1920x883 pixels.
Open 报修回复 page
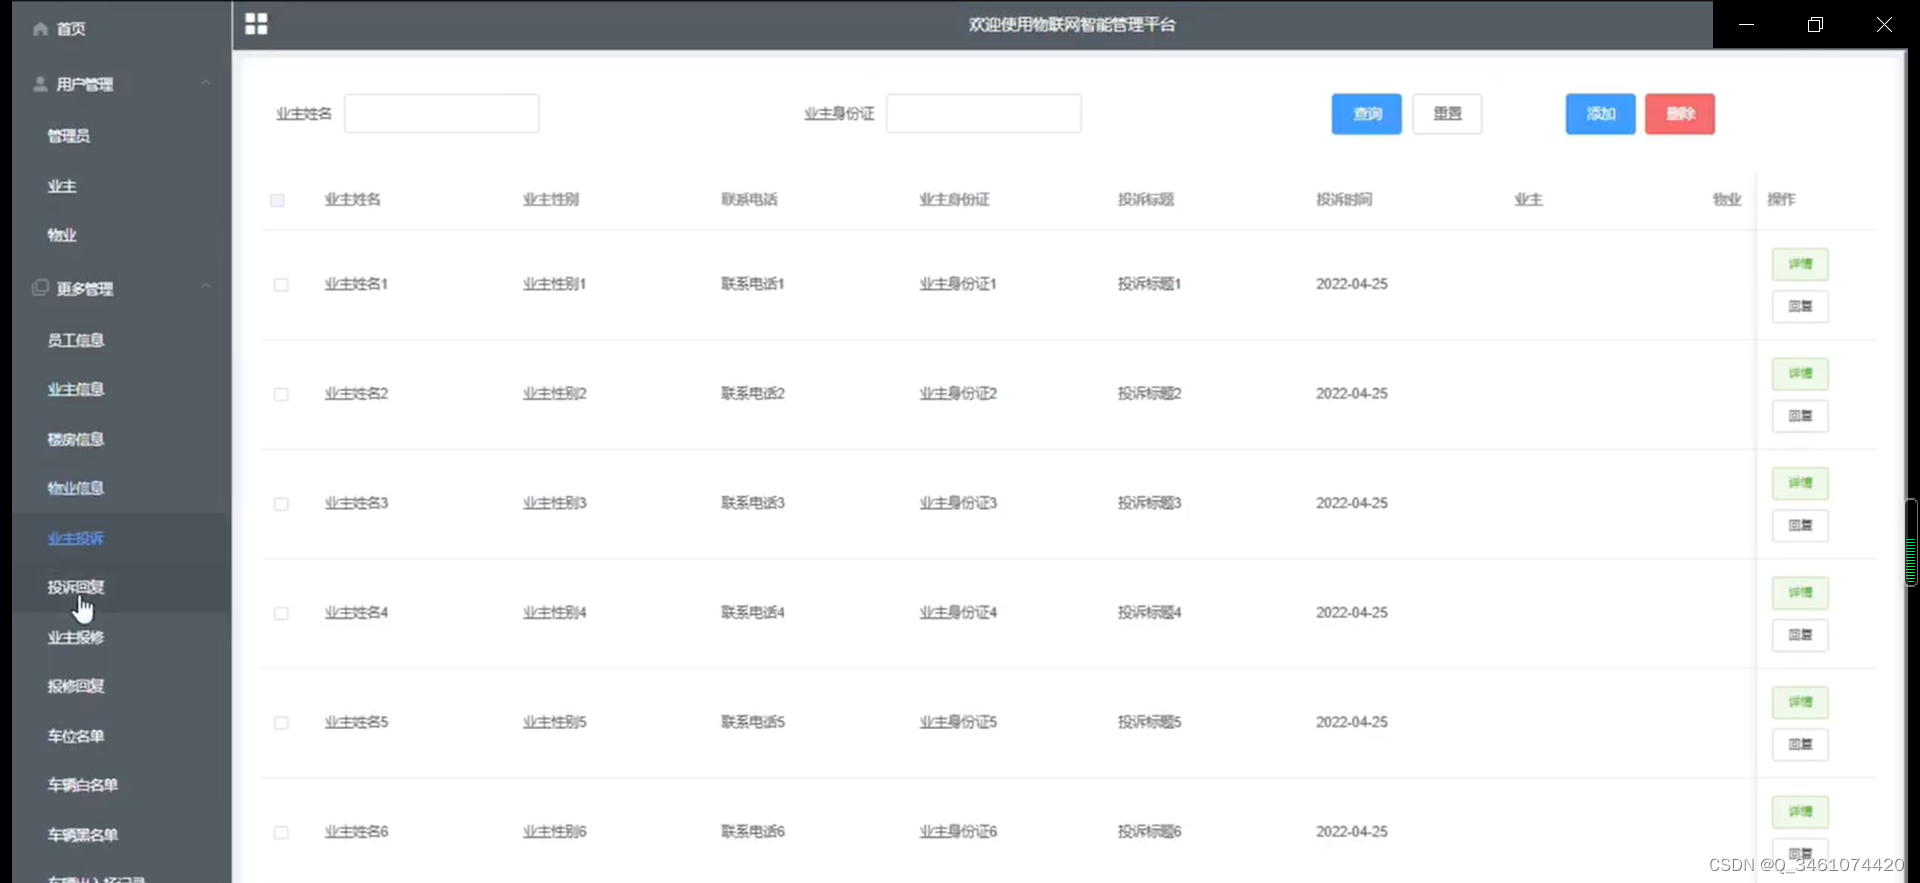click(x=76, y=686)
